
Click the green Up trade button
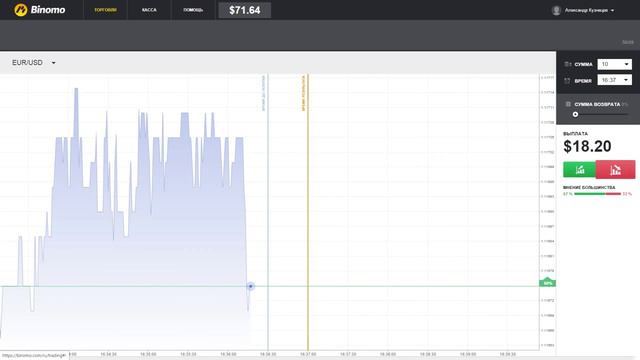pos(580,169)
